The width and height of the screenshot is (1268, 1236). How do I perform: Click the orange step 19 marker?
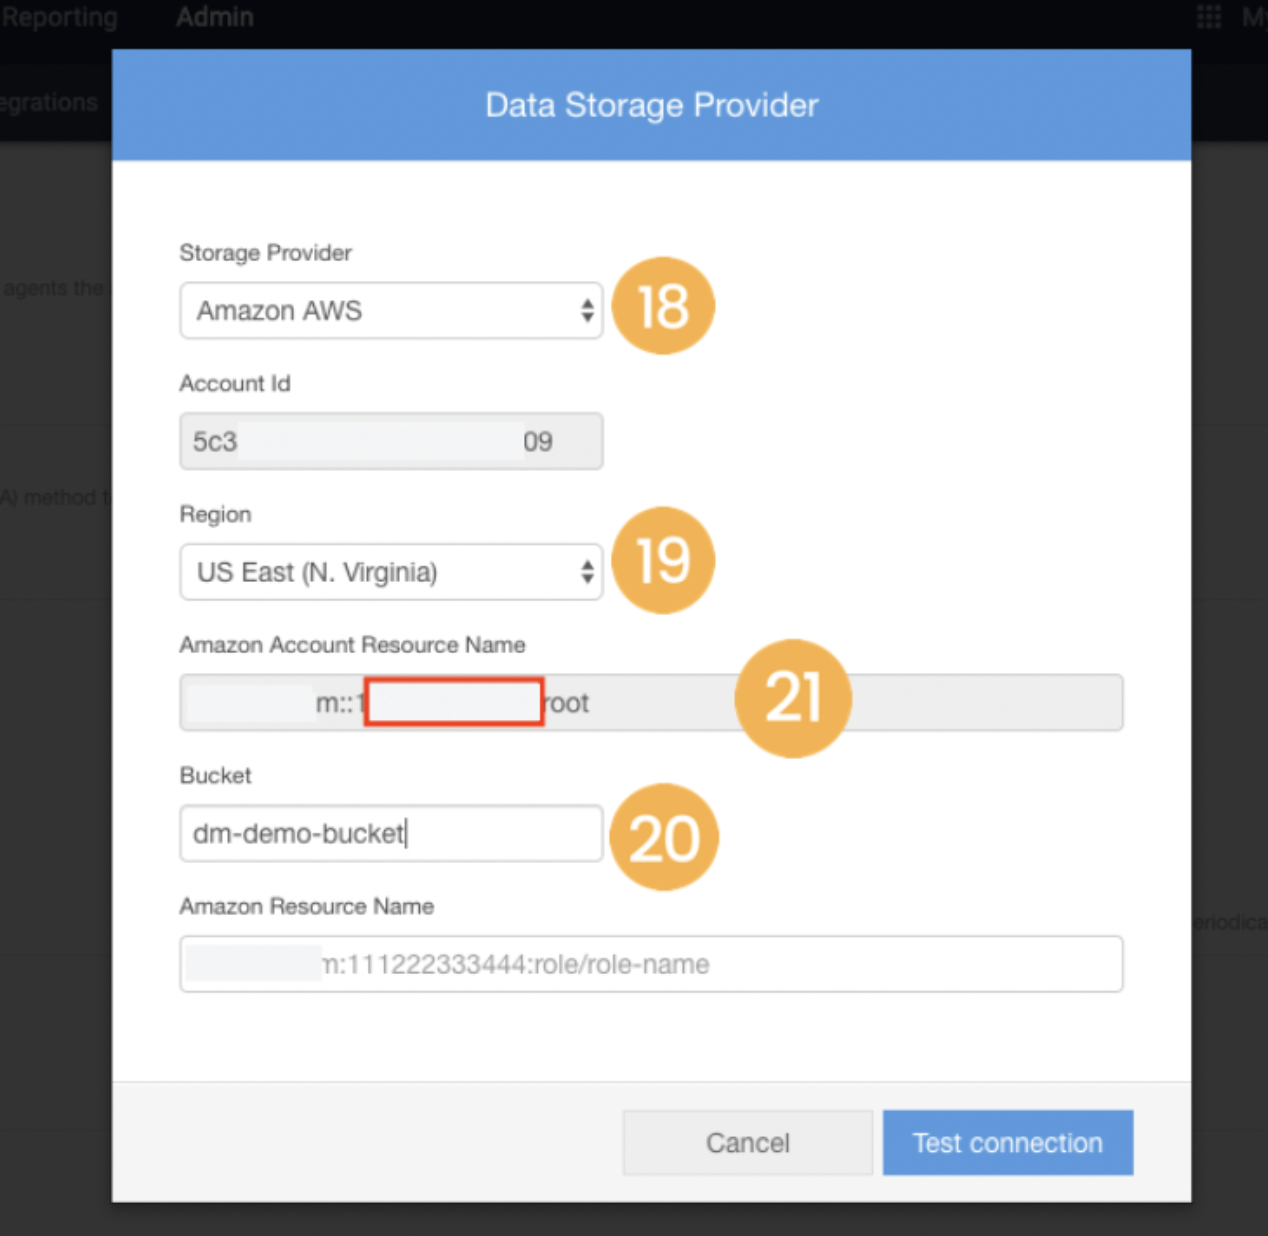click(663, 560)
